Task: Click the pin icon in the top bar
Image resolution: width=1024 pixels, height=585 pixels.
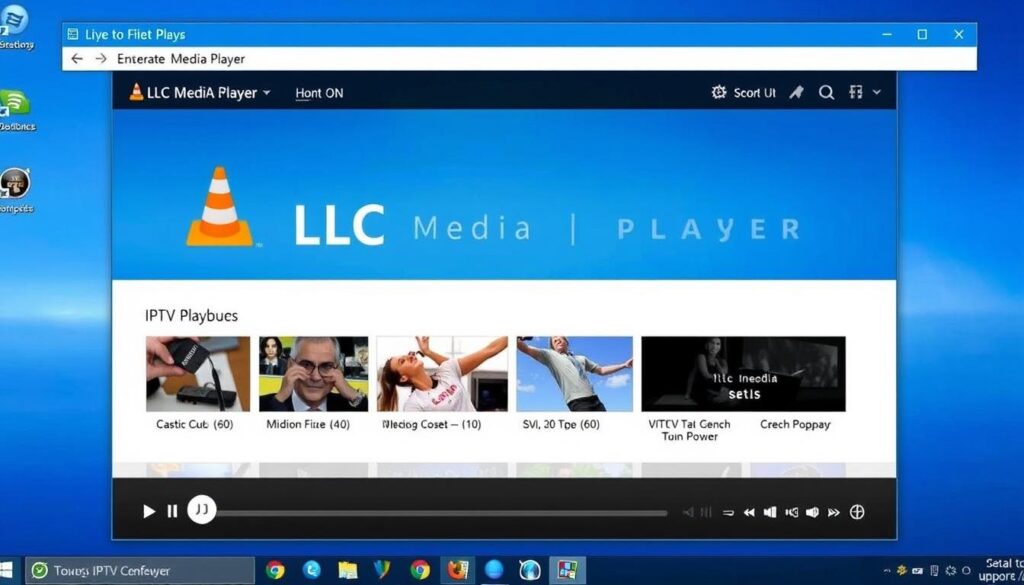Action: click(797, 92)
